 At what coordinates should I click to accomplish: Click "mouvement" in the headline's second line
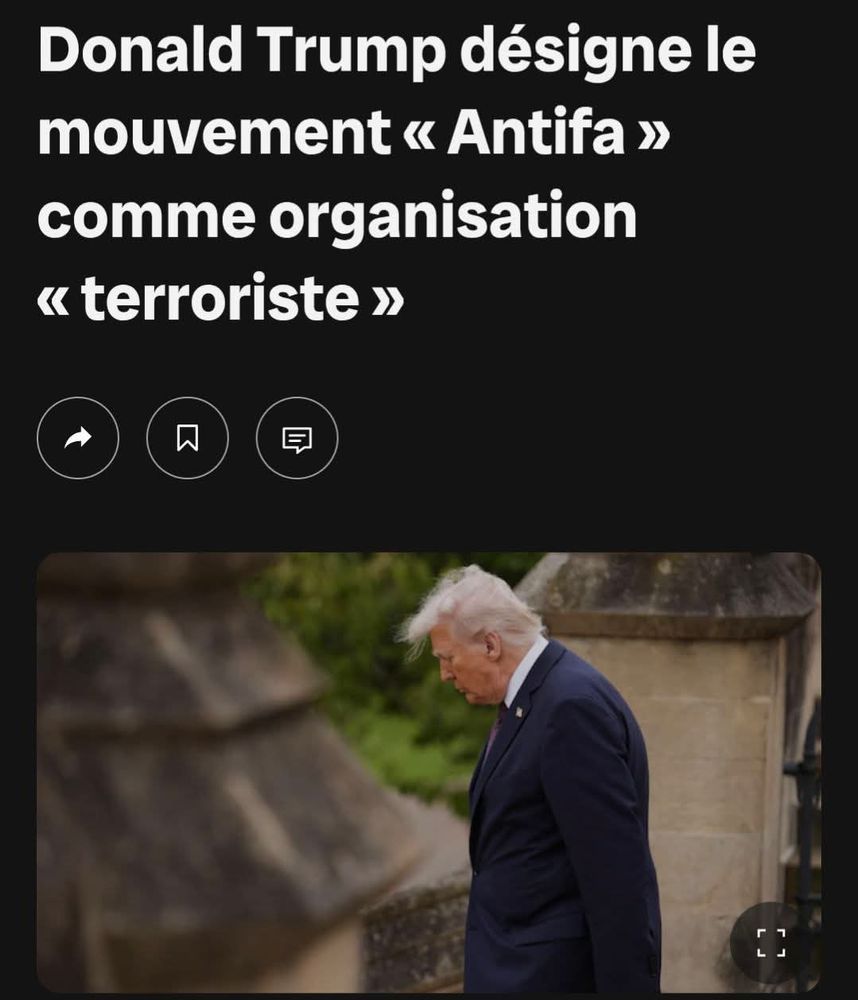(x=214, y=133)
